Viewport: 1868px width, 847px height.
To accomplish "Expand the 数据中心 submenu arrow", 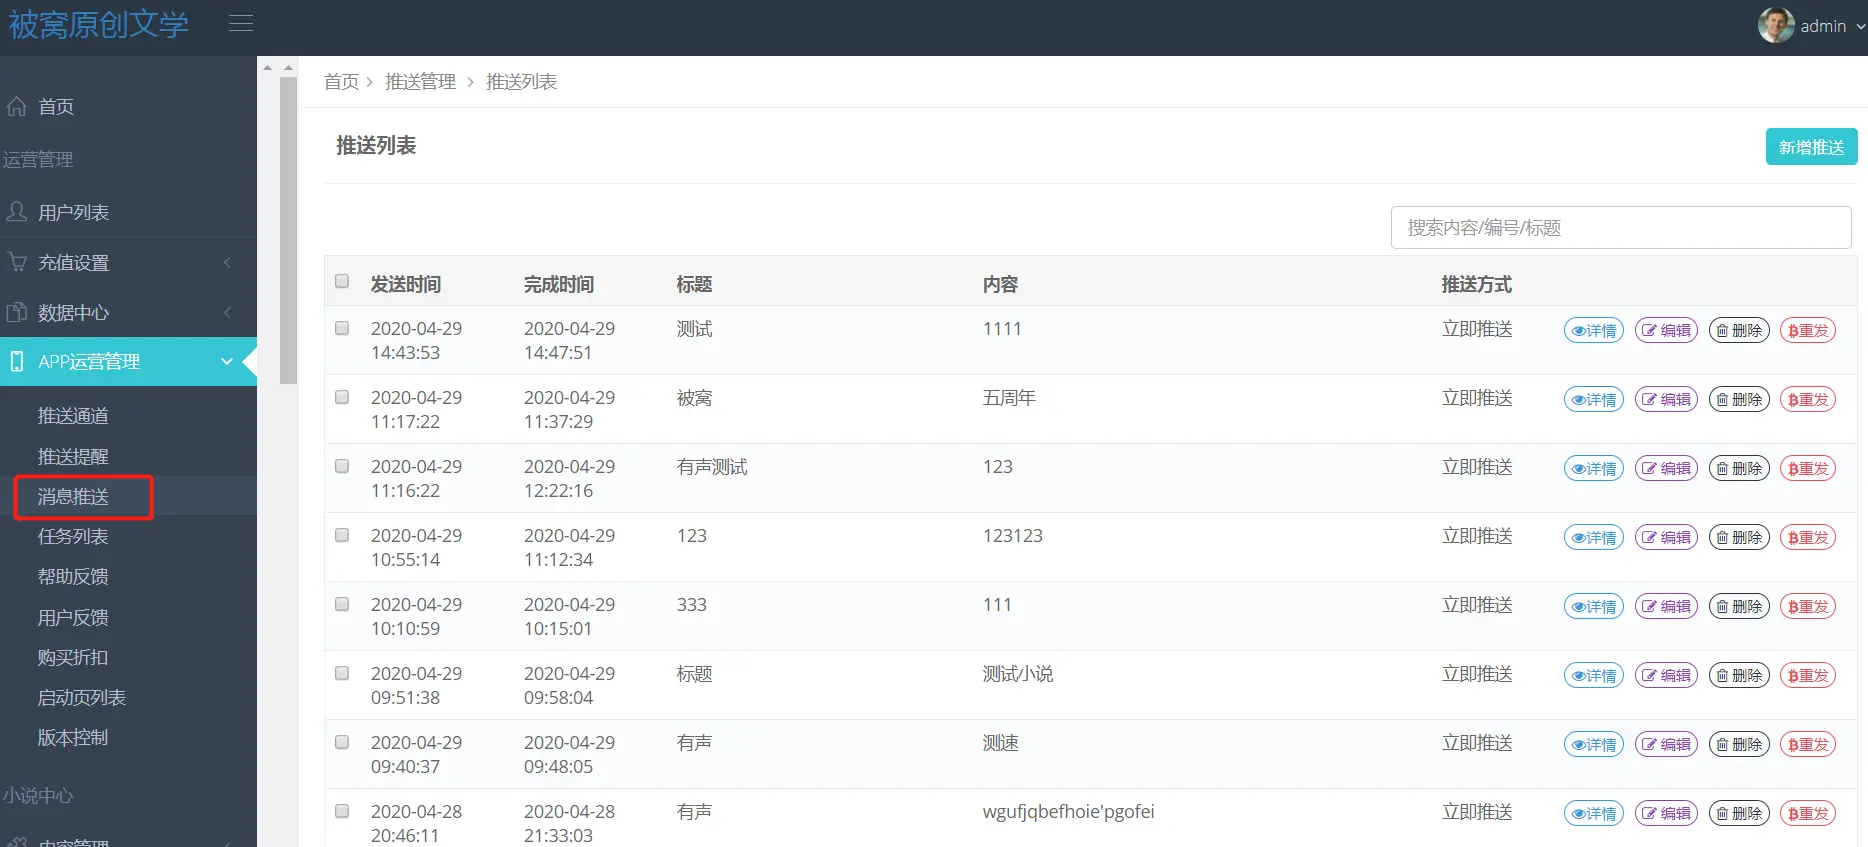I will (x=227, y=312).
